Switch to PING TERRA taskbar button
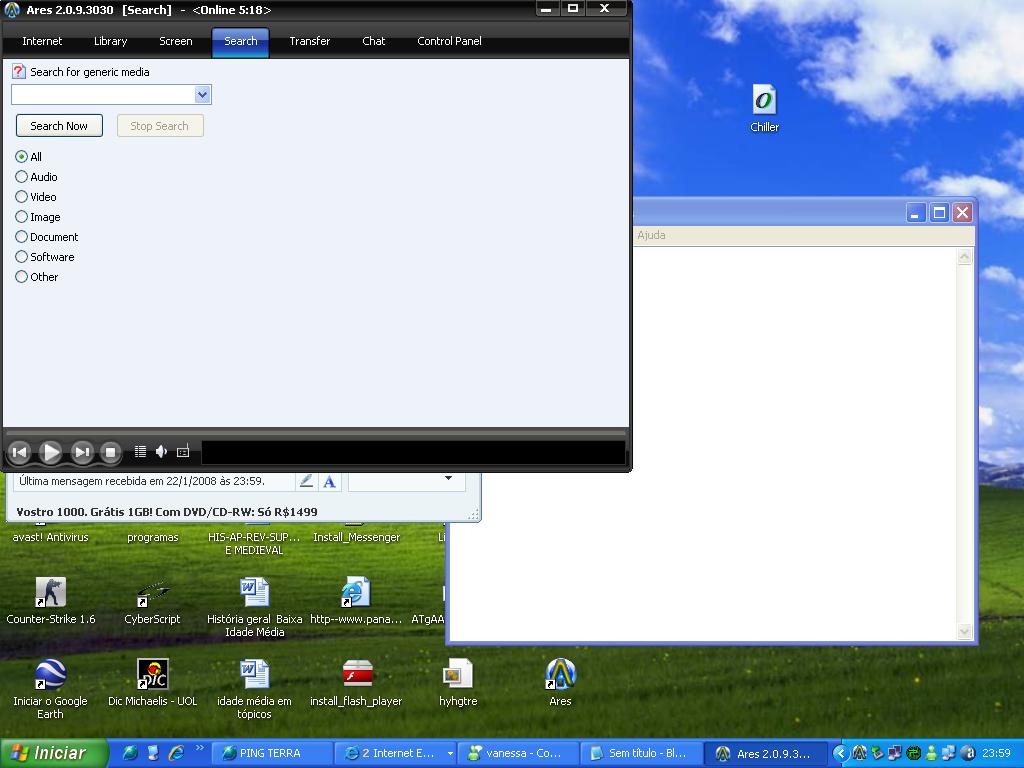1024x768 pixels. pos(271,753)
